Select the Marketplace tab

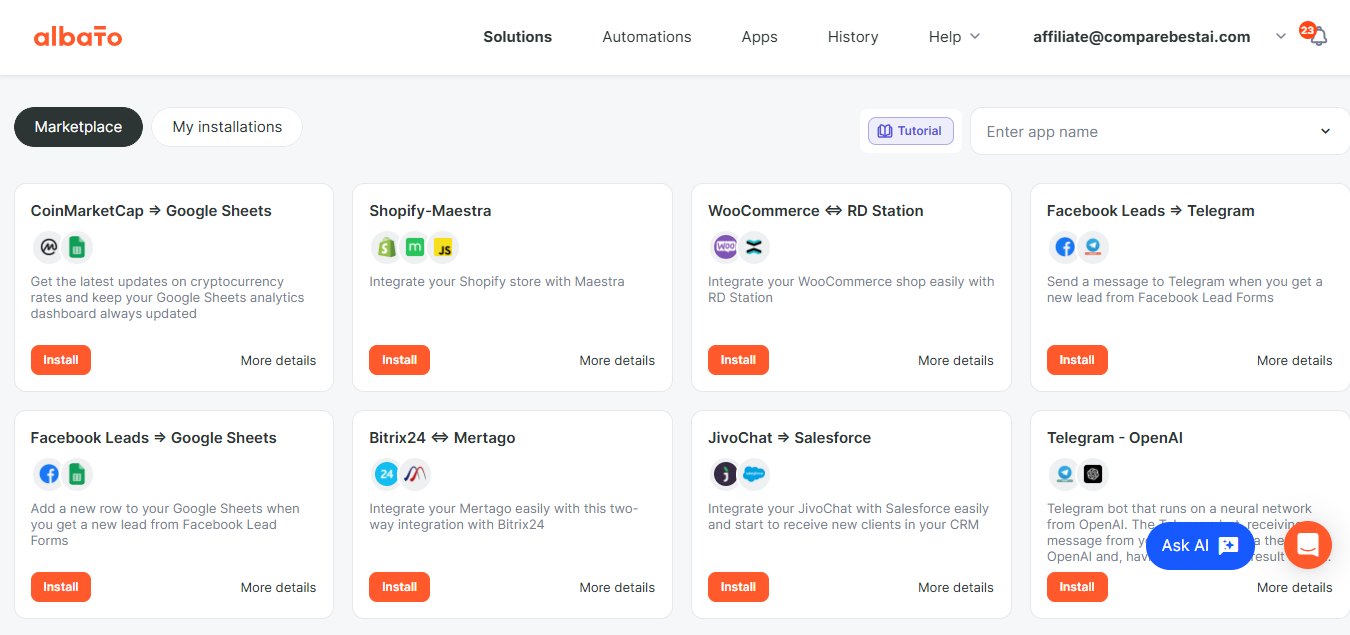point(78,127)
